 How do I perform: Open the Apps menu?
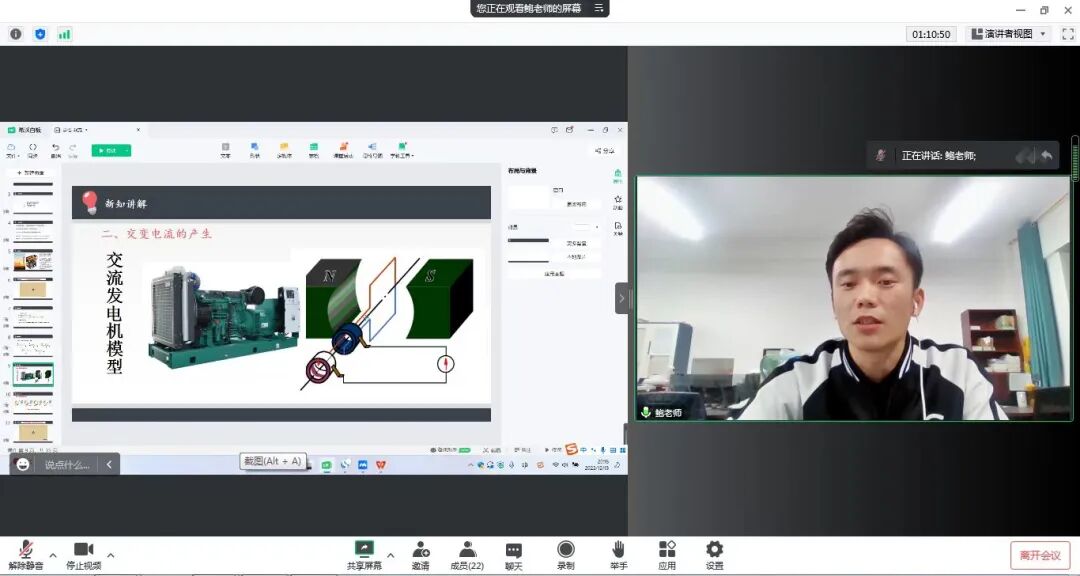pyautogui.click(x=667, y=555)
